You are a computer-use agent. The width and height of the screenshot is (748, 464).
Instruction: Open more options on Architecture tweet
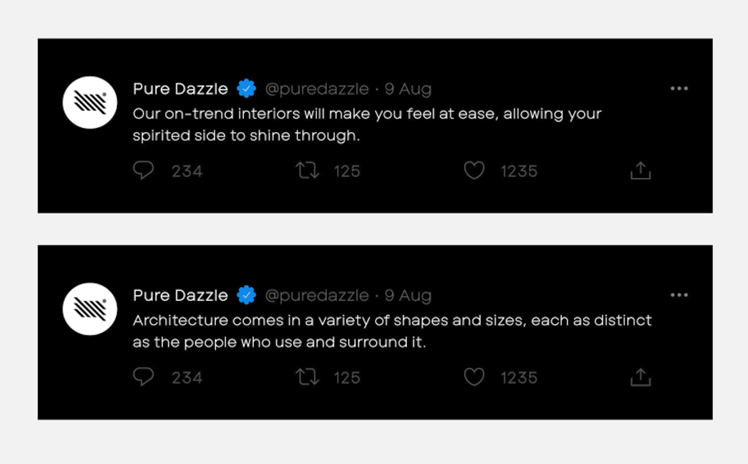[679, 295]
